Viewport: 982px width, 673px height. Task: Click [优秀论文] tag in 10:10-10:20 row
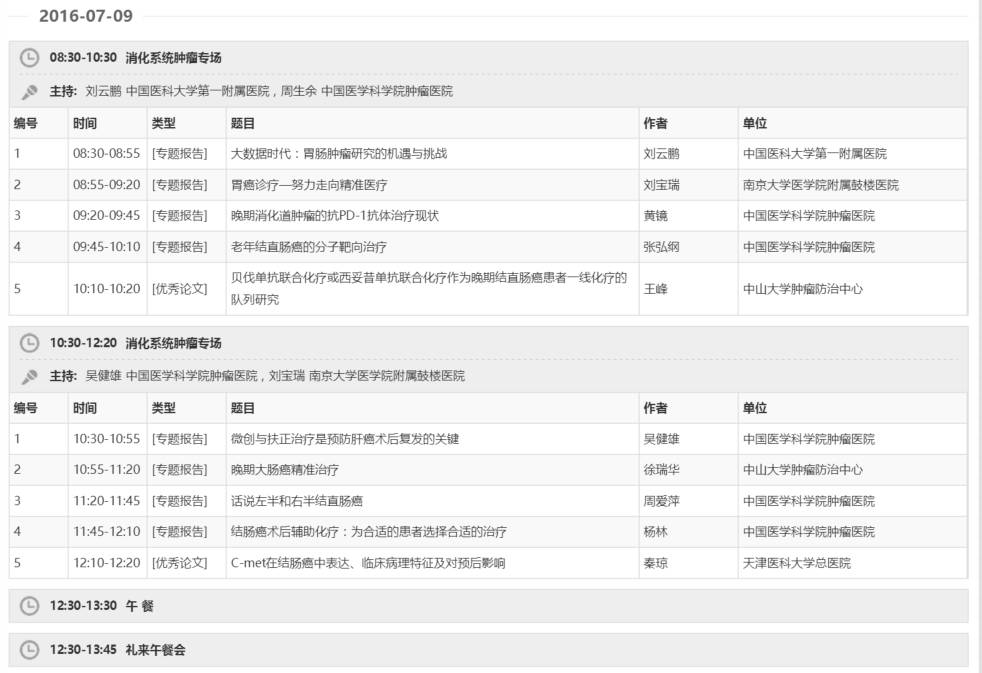(179, 289)
